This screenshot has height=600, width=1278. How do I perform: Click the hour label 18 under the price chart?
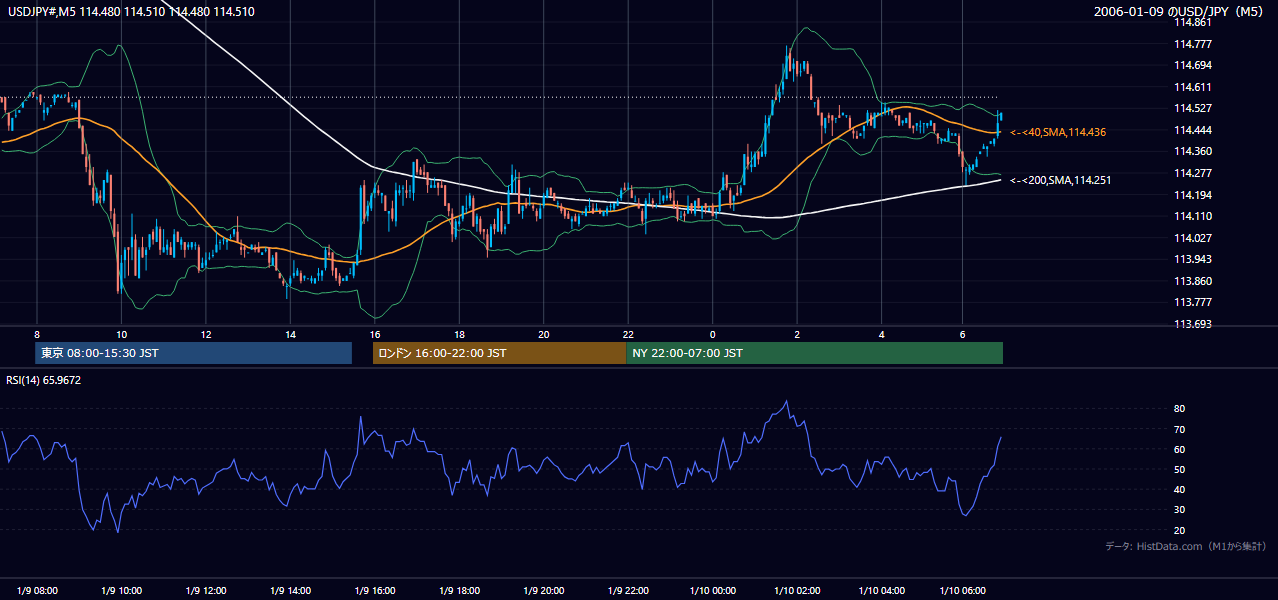pyautogui.click(x=459, y=334)
